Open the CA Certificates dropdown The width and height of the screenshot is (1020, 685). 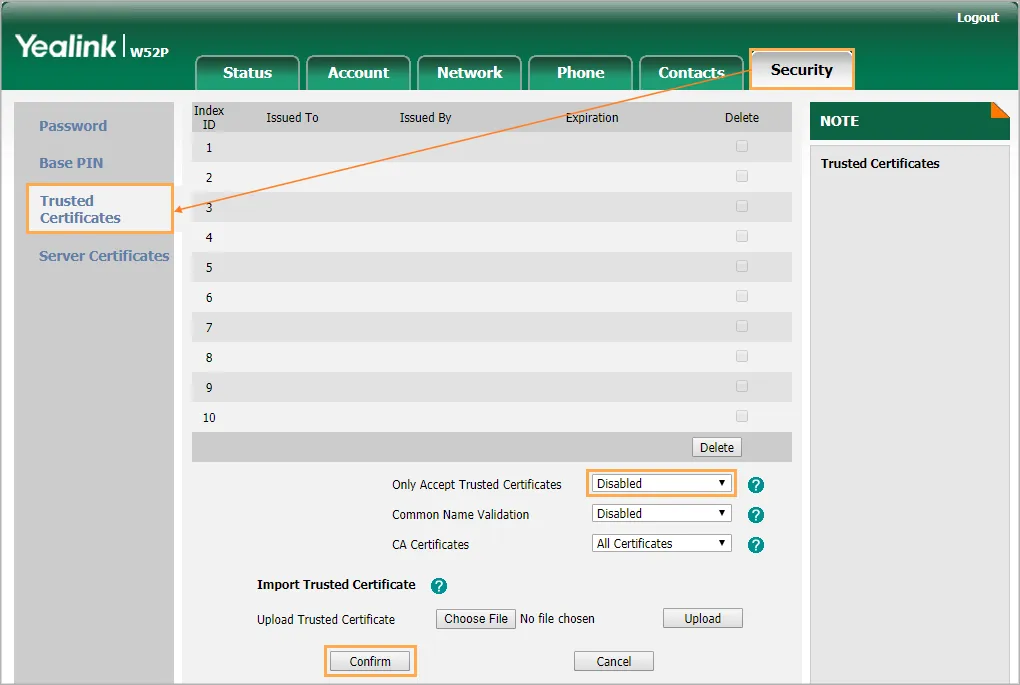pyautogui.click(x=661, y=543)
